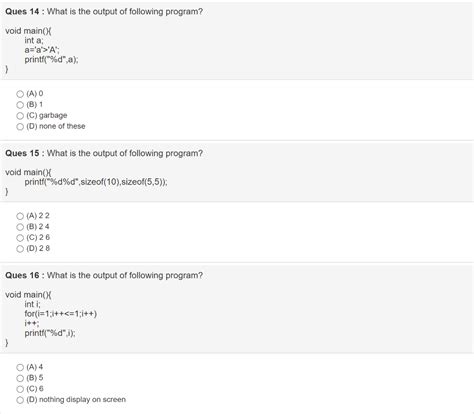
Task: Pick (D) none of these in Ques 14
Action: click(20, 127)
